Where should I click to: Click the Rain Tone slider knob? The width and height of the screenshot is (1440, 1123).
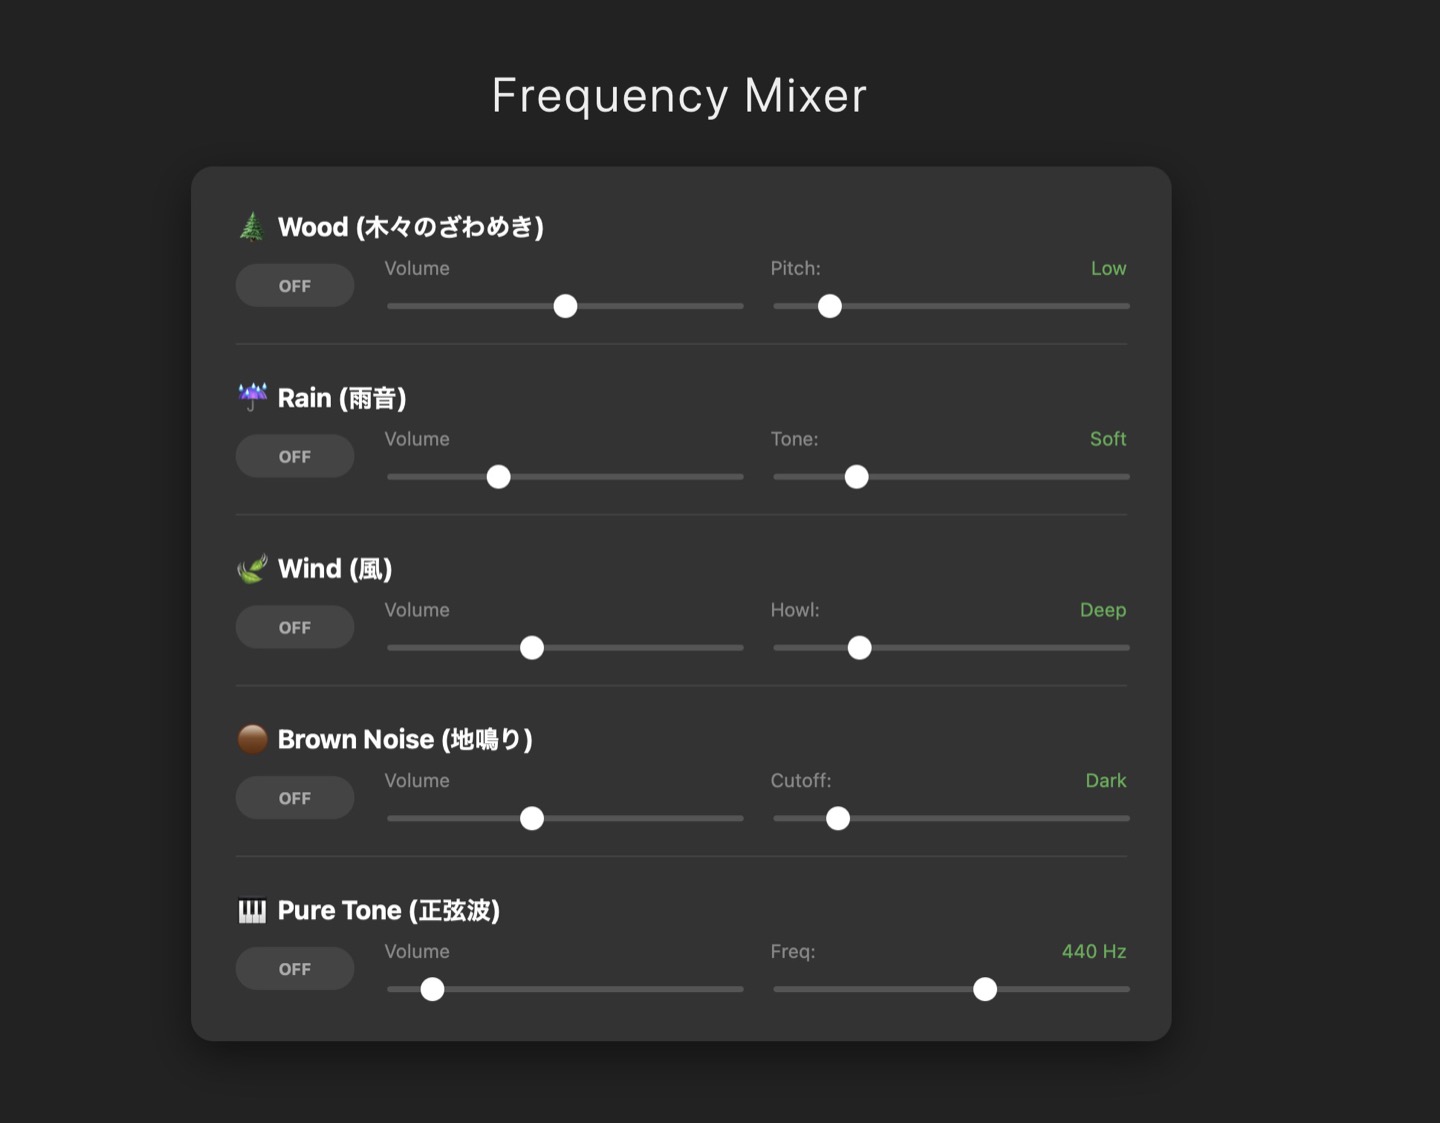pos(856,477)
